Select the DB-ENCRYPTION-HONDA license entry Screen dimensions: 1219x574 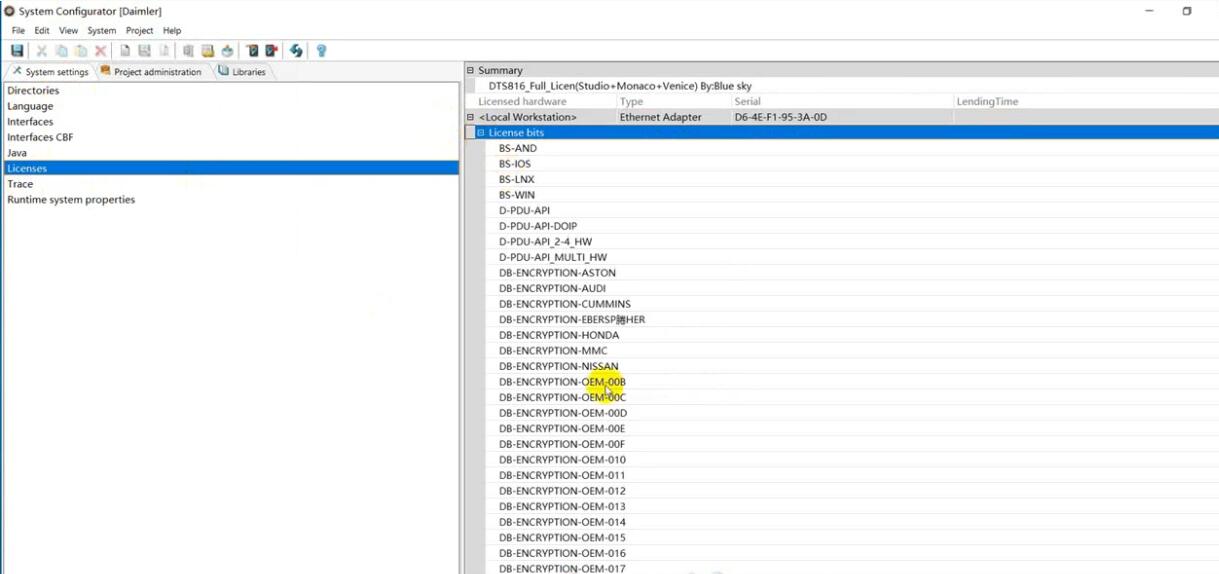[559, 335]
